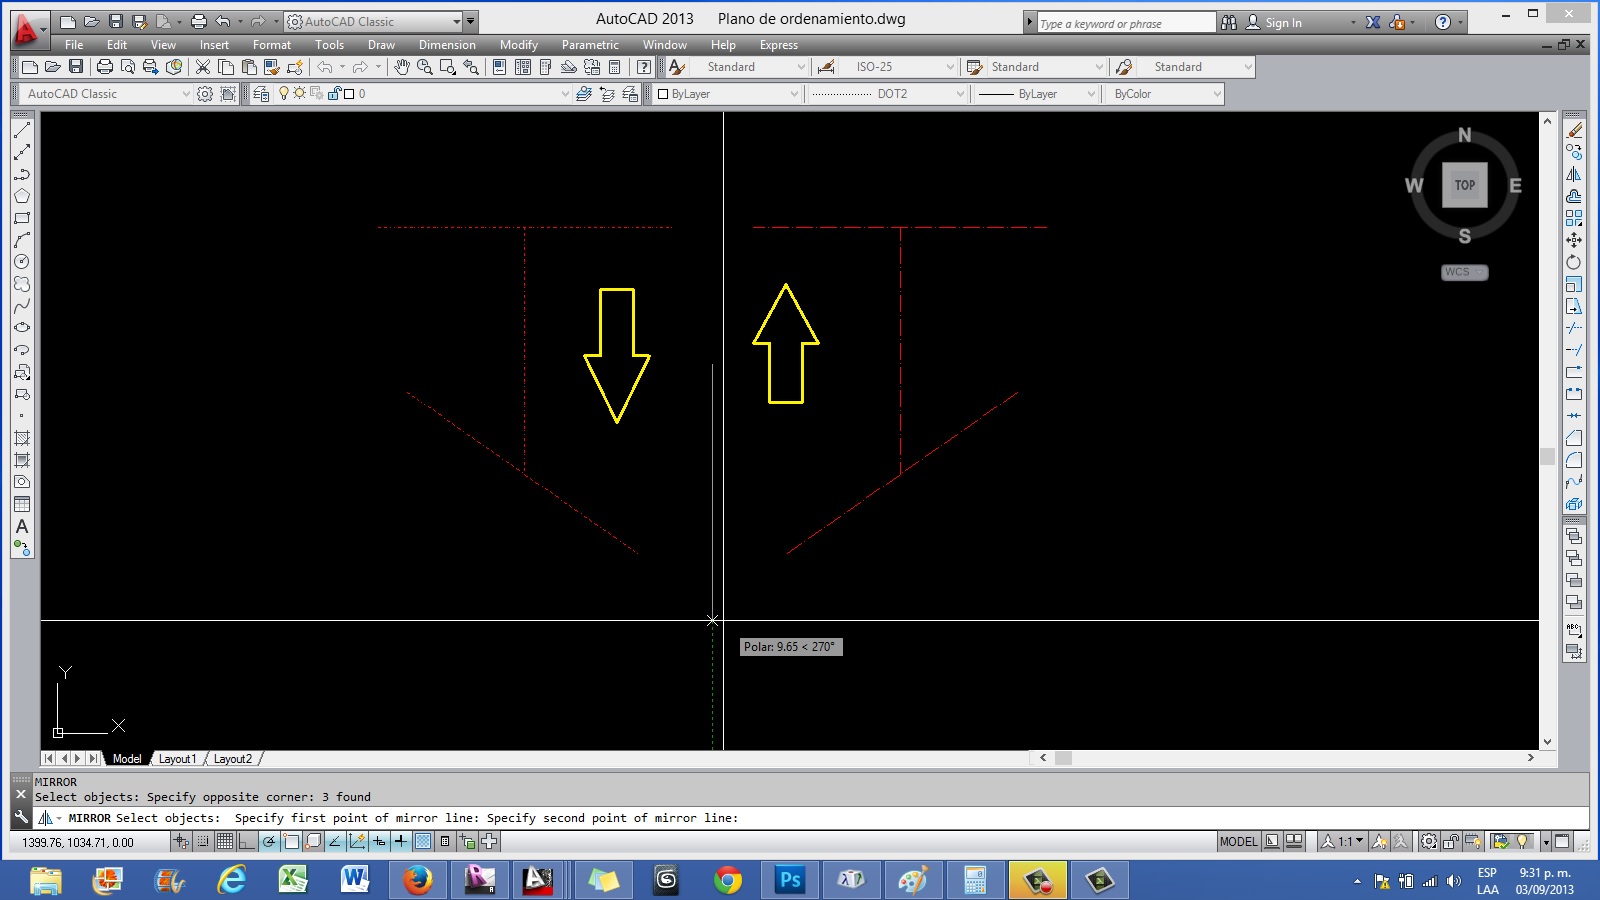Expand the linetype dropdown showing DOT2
The height and width of the screenshot is (900, 1600).
coord(958,93)
